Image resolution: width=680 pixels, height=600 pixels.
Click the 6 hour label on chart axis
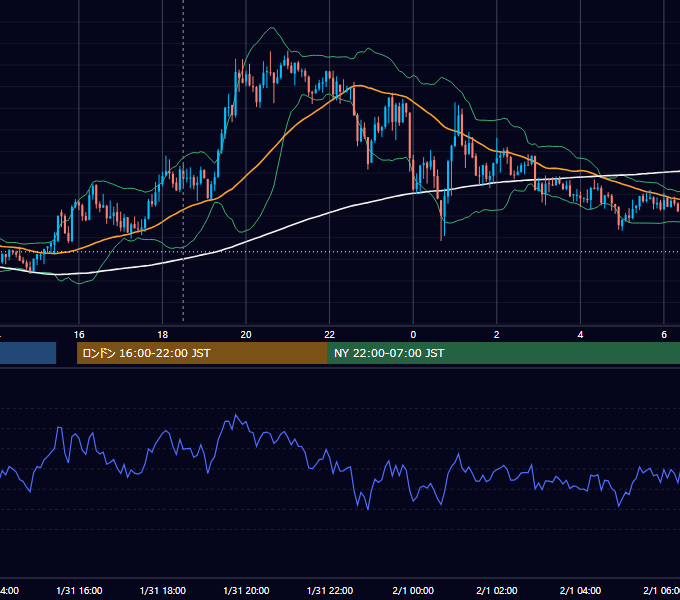(664, 335)
